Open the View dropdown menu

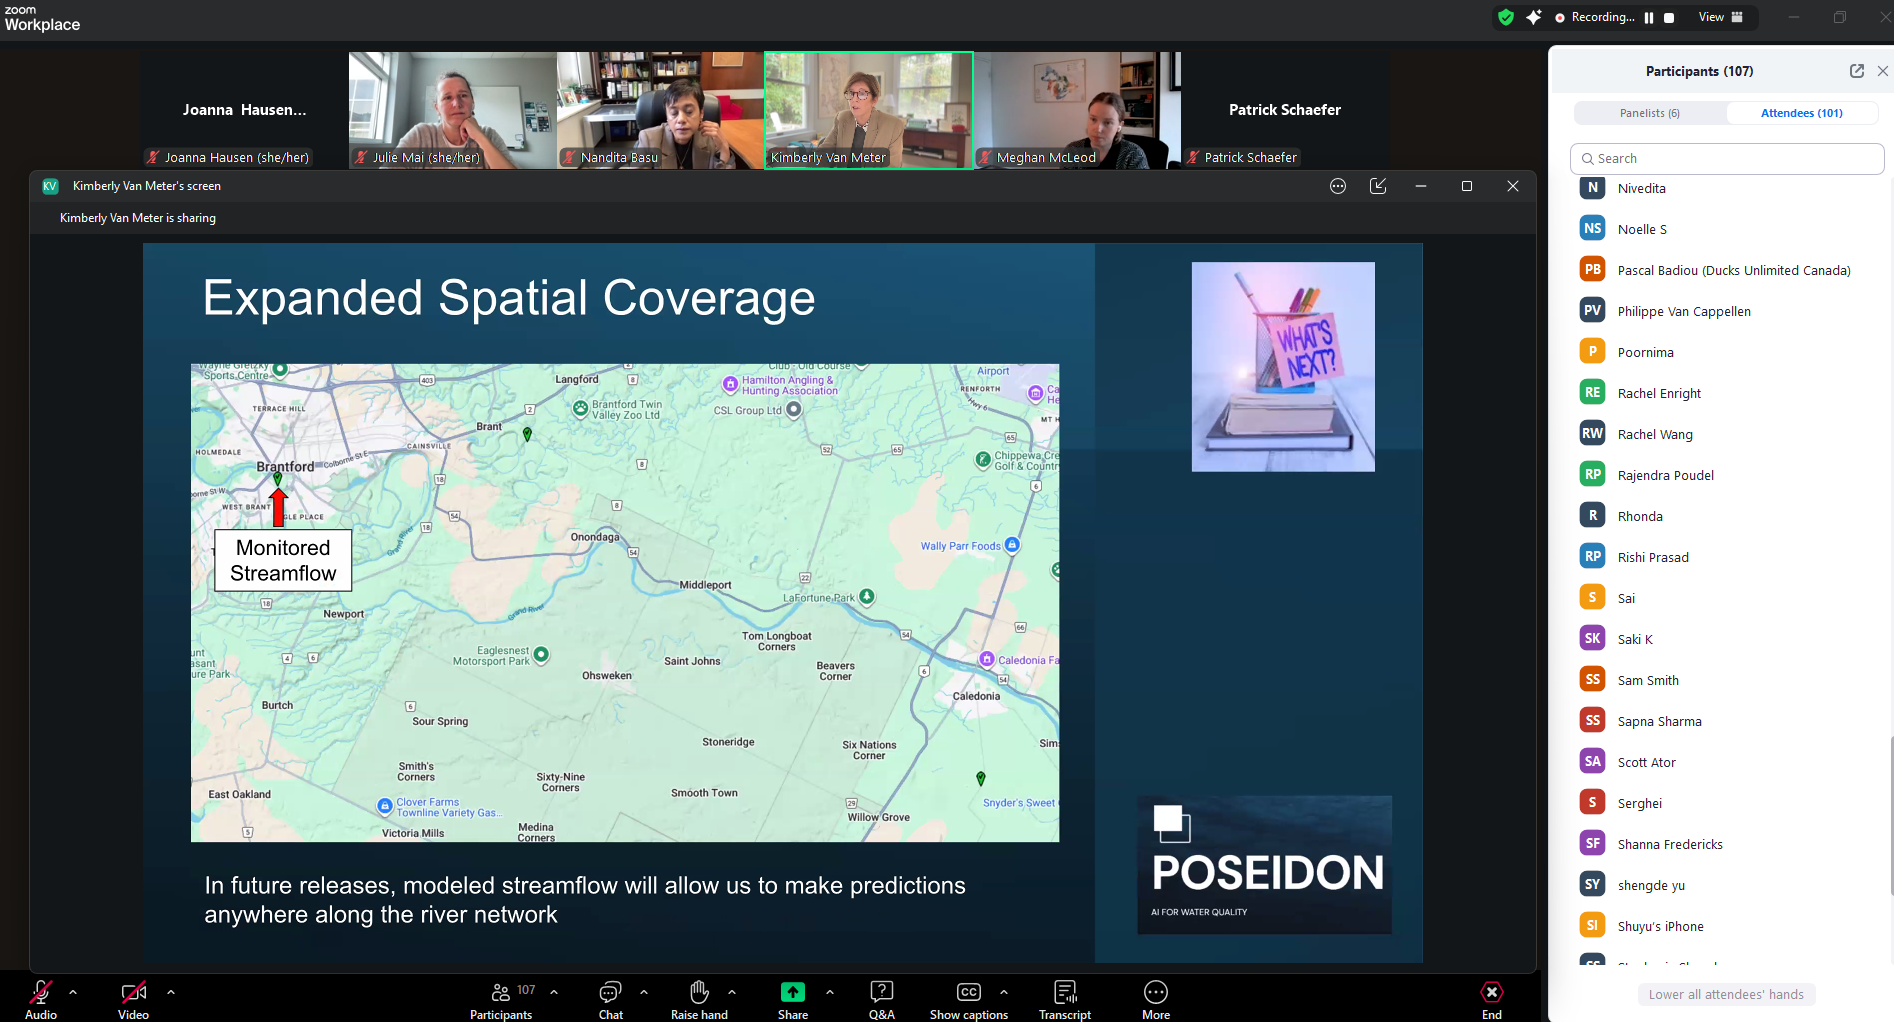coord(1720,17)
